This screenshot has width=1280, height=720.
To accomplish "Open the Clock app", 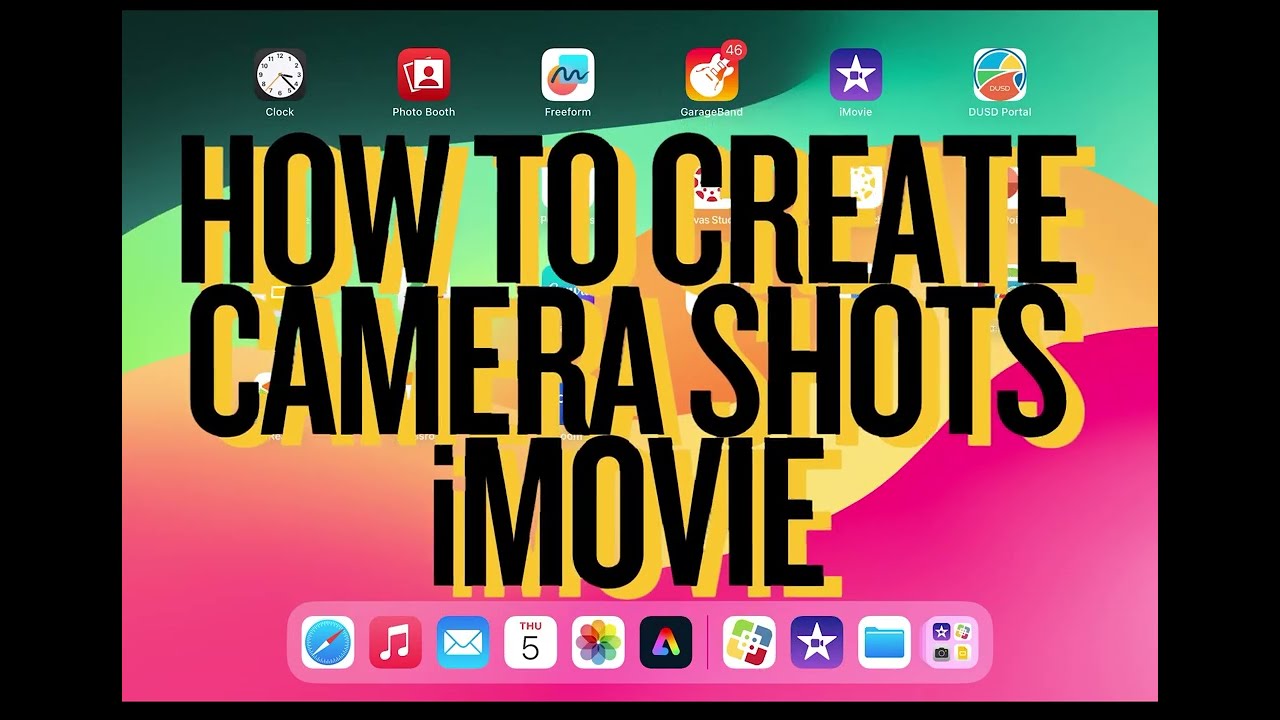I will (x=280, y=75).
